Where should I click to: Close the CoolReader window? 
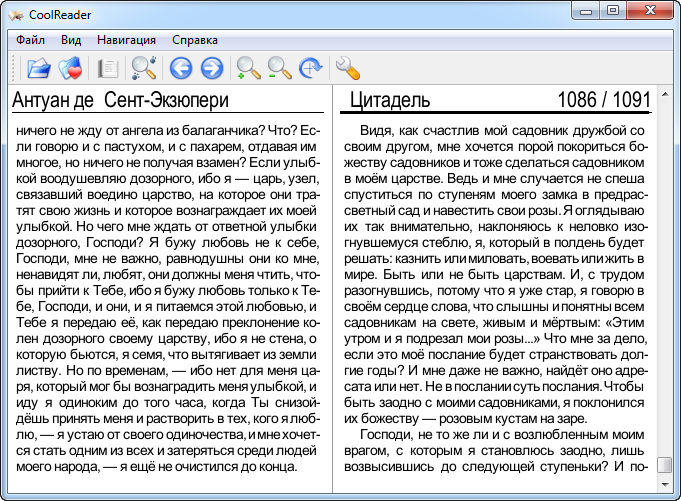tap(650, 11)
